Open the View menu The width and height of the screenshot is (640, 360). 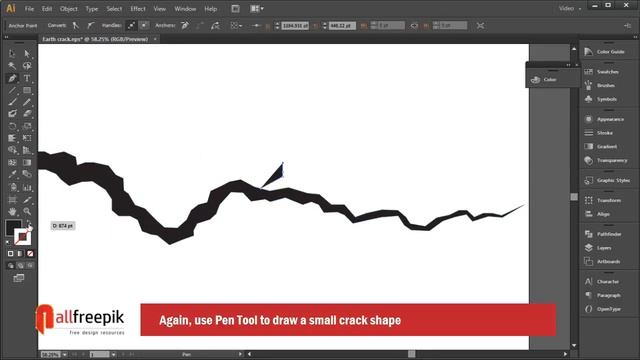pos(160,9)
